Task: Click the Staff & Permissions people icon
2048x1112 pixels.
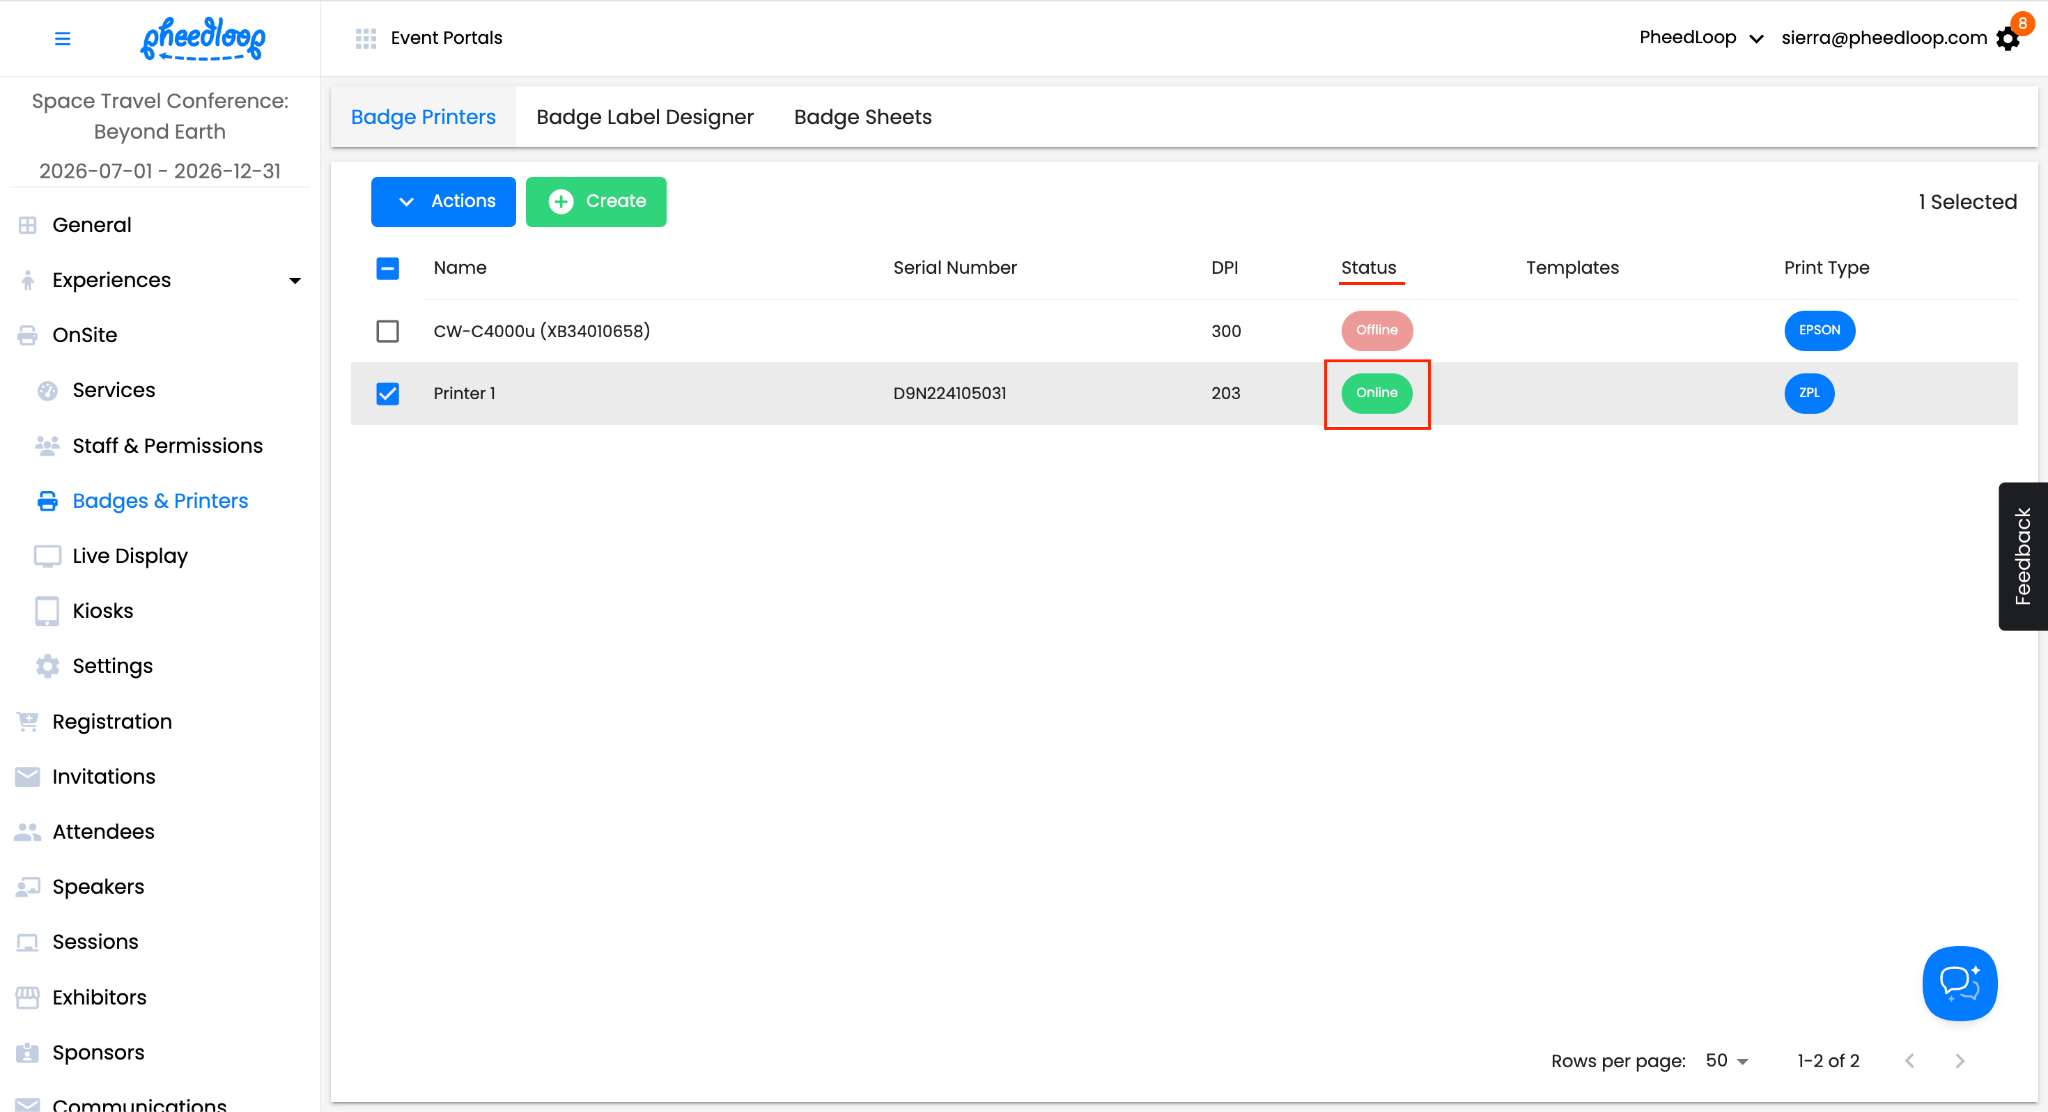Action: click(x=47, y=445)
